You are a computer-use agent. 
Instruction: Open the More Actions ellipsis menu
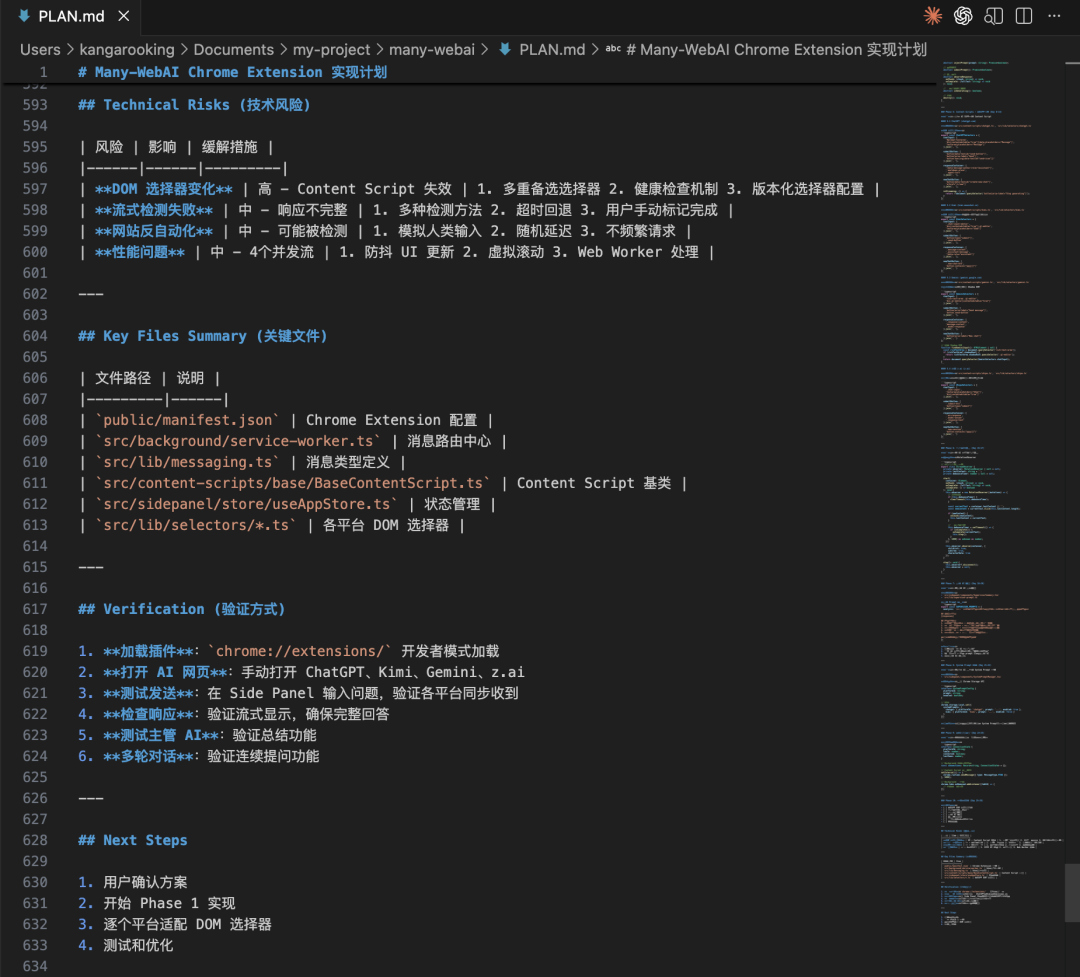tap(1054, 15)
